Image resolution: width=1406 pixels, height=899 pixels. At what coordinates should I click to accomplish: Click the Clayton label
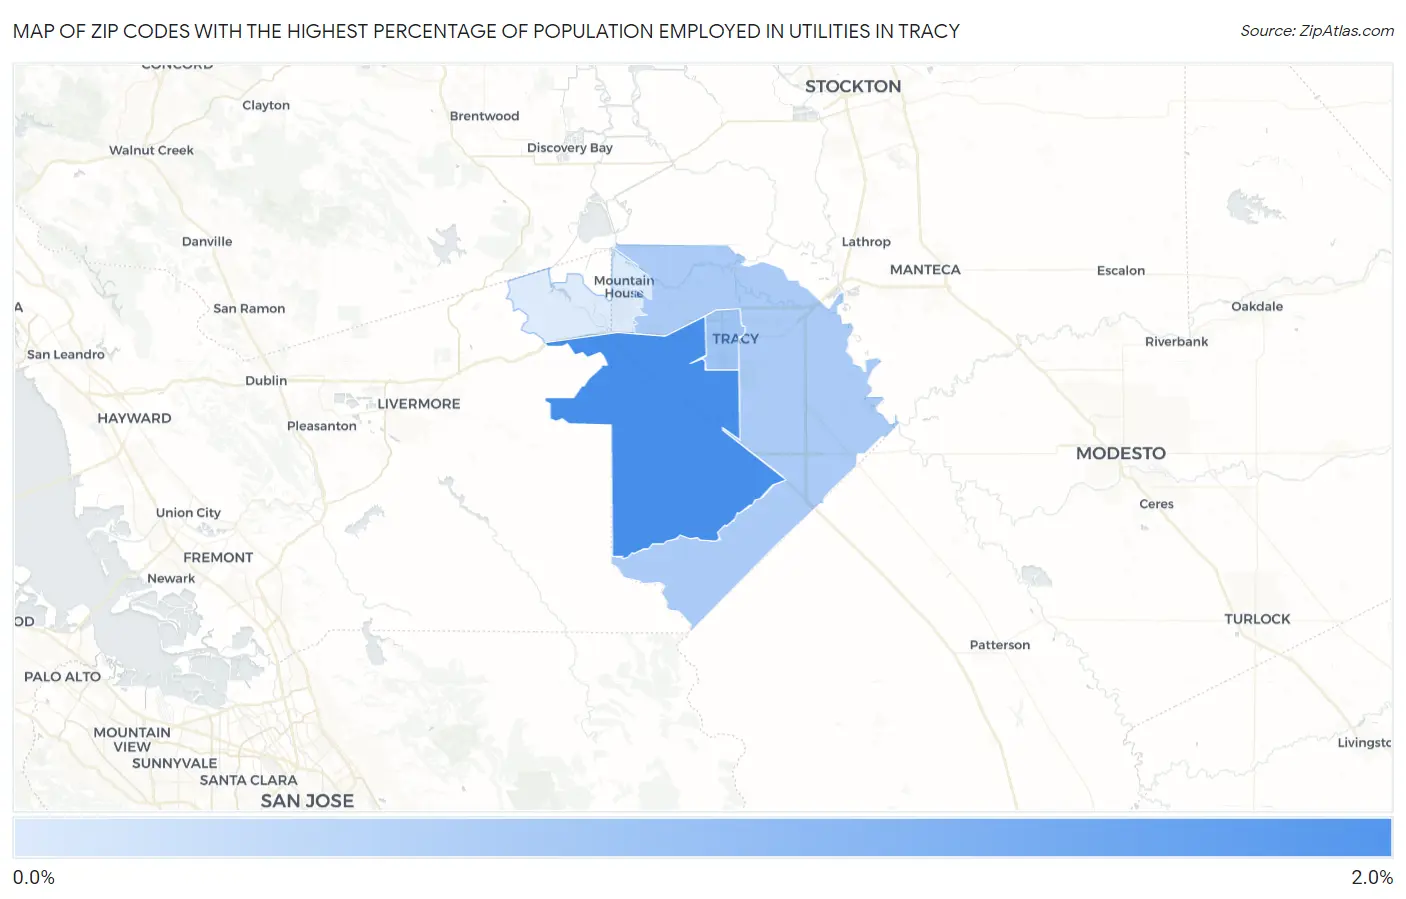pyautogui.click(x=266, y=106)
